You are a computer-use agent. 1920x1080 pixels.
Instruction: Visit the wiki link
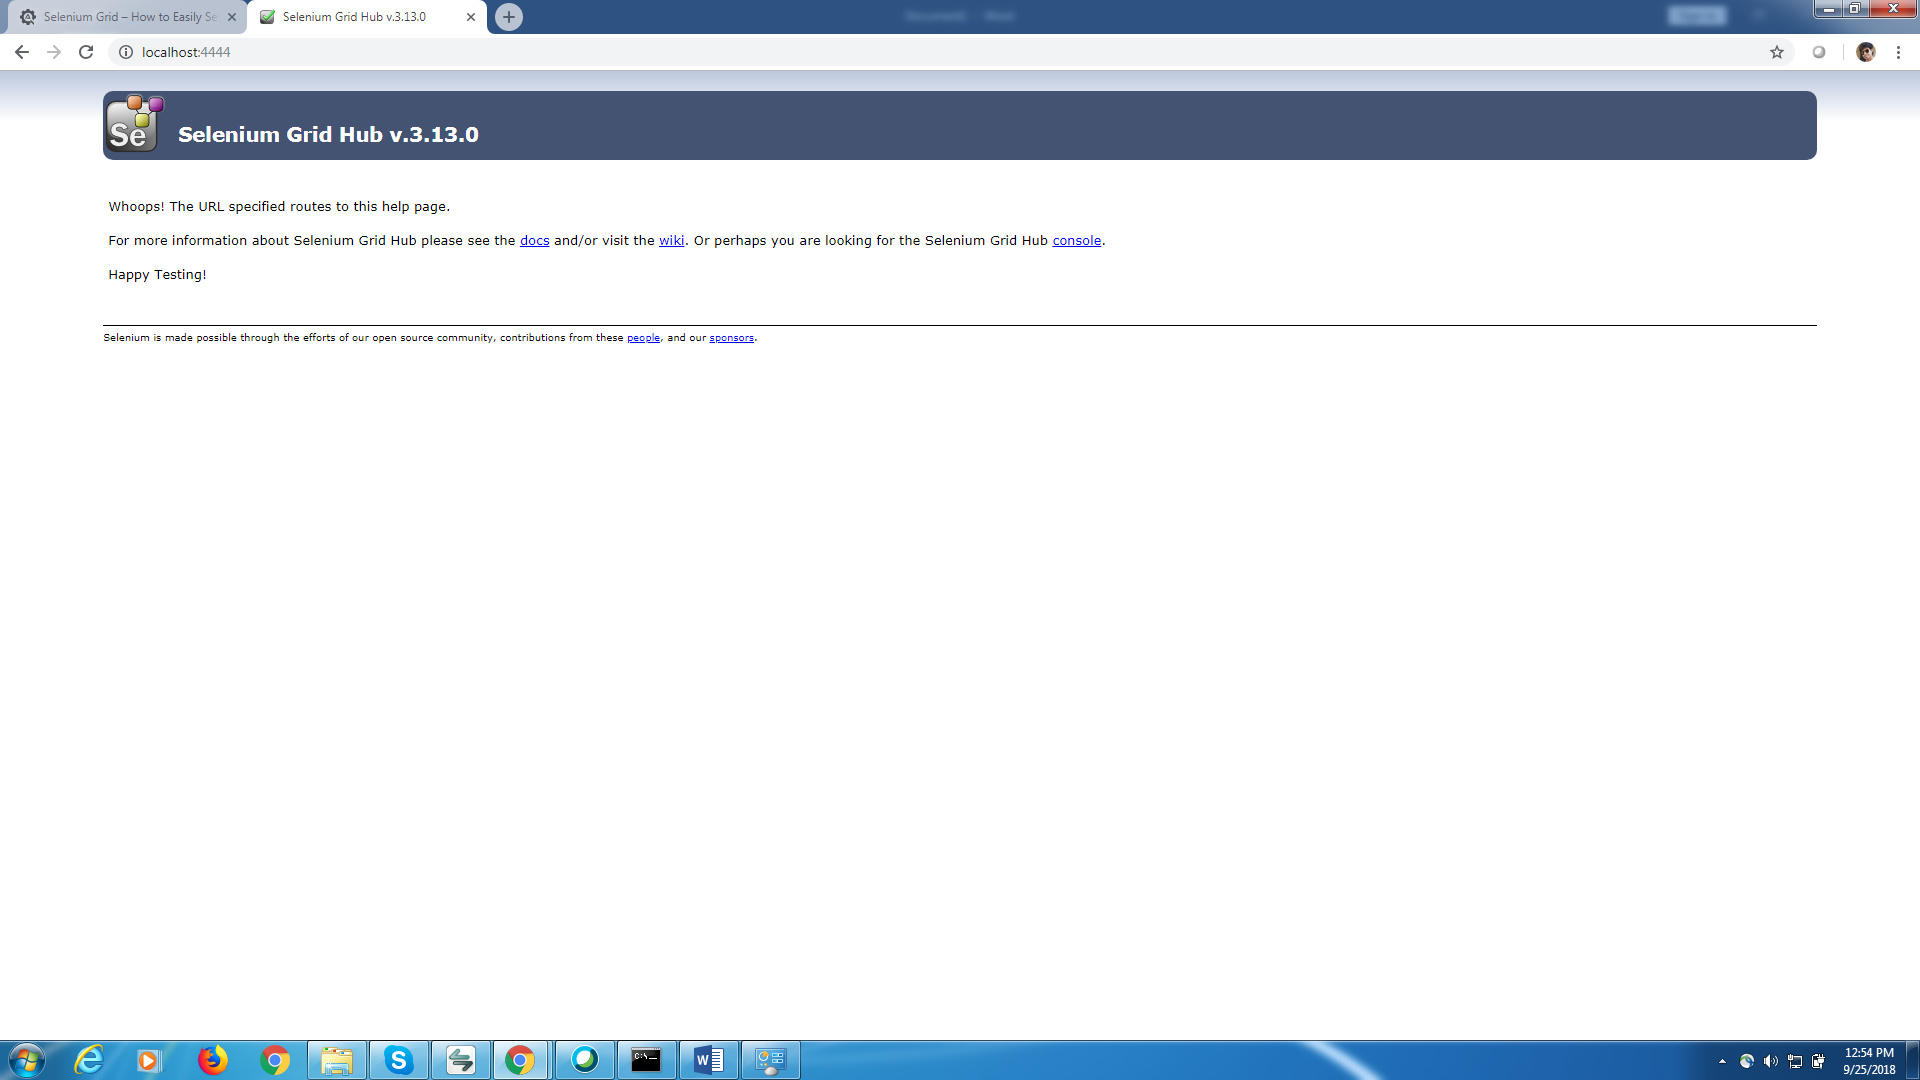point(671,241)
